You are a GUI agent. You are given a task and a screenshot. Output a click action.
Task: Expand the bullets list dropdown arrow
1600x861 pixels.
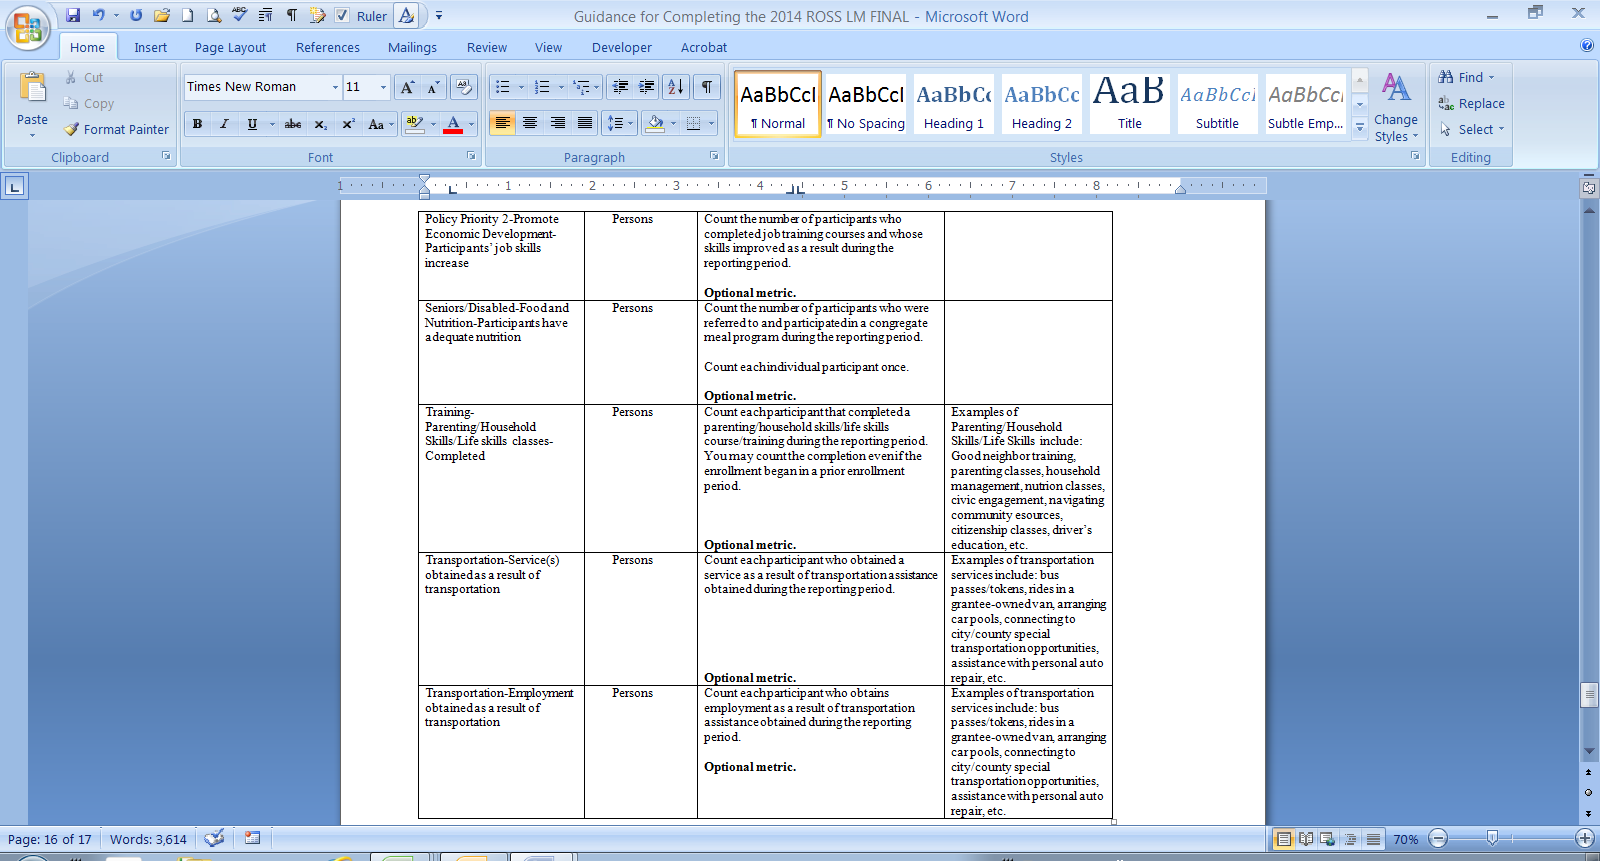coord(521,87)
